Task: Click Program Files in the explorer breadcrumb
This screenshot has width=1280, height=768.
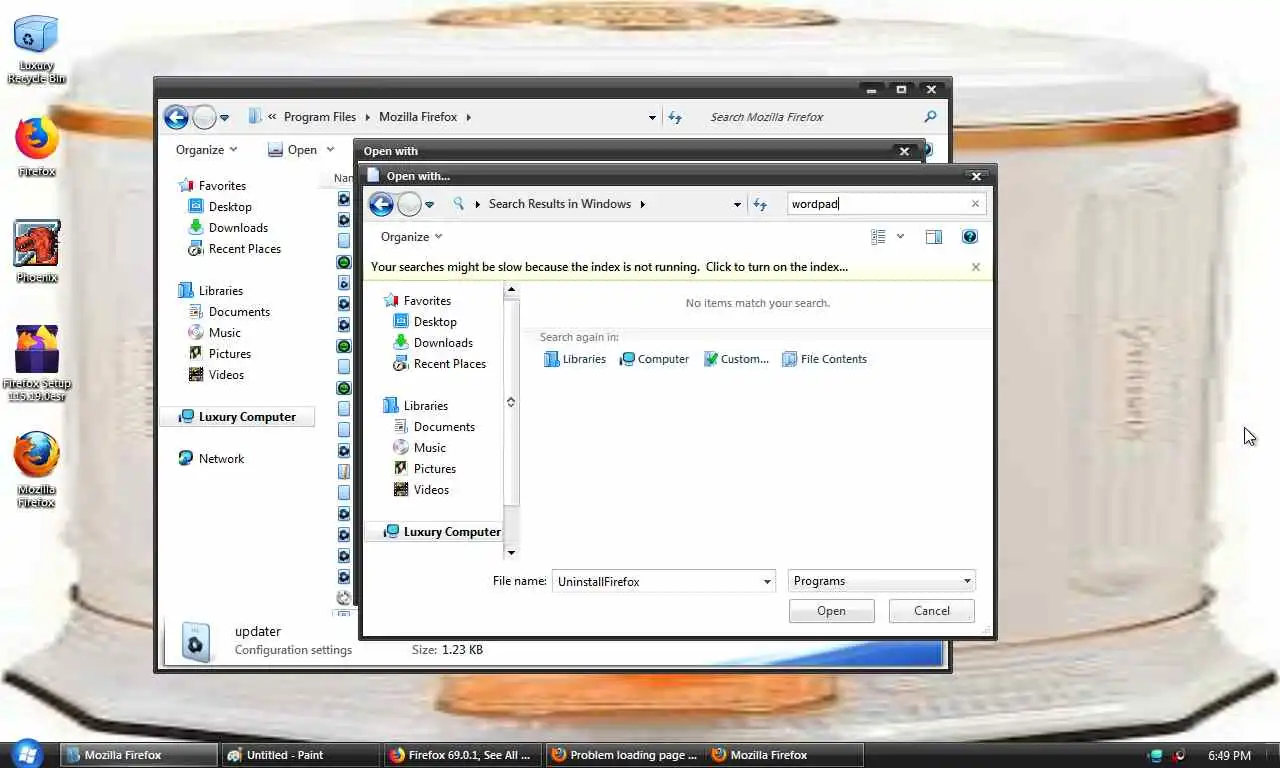Action: [320, 117]
